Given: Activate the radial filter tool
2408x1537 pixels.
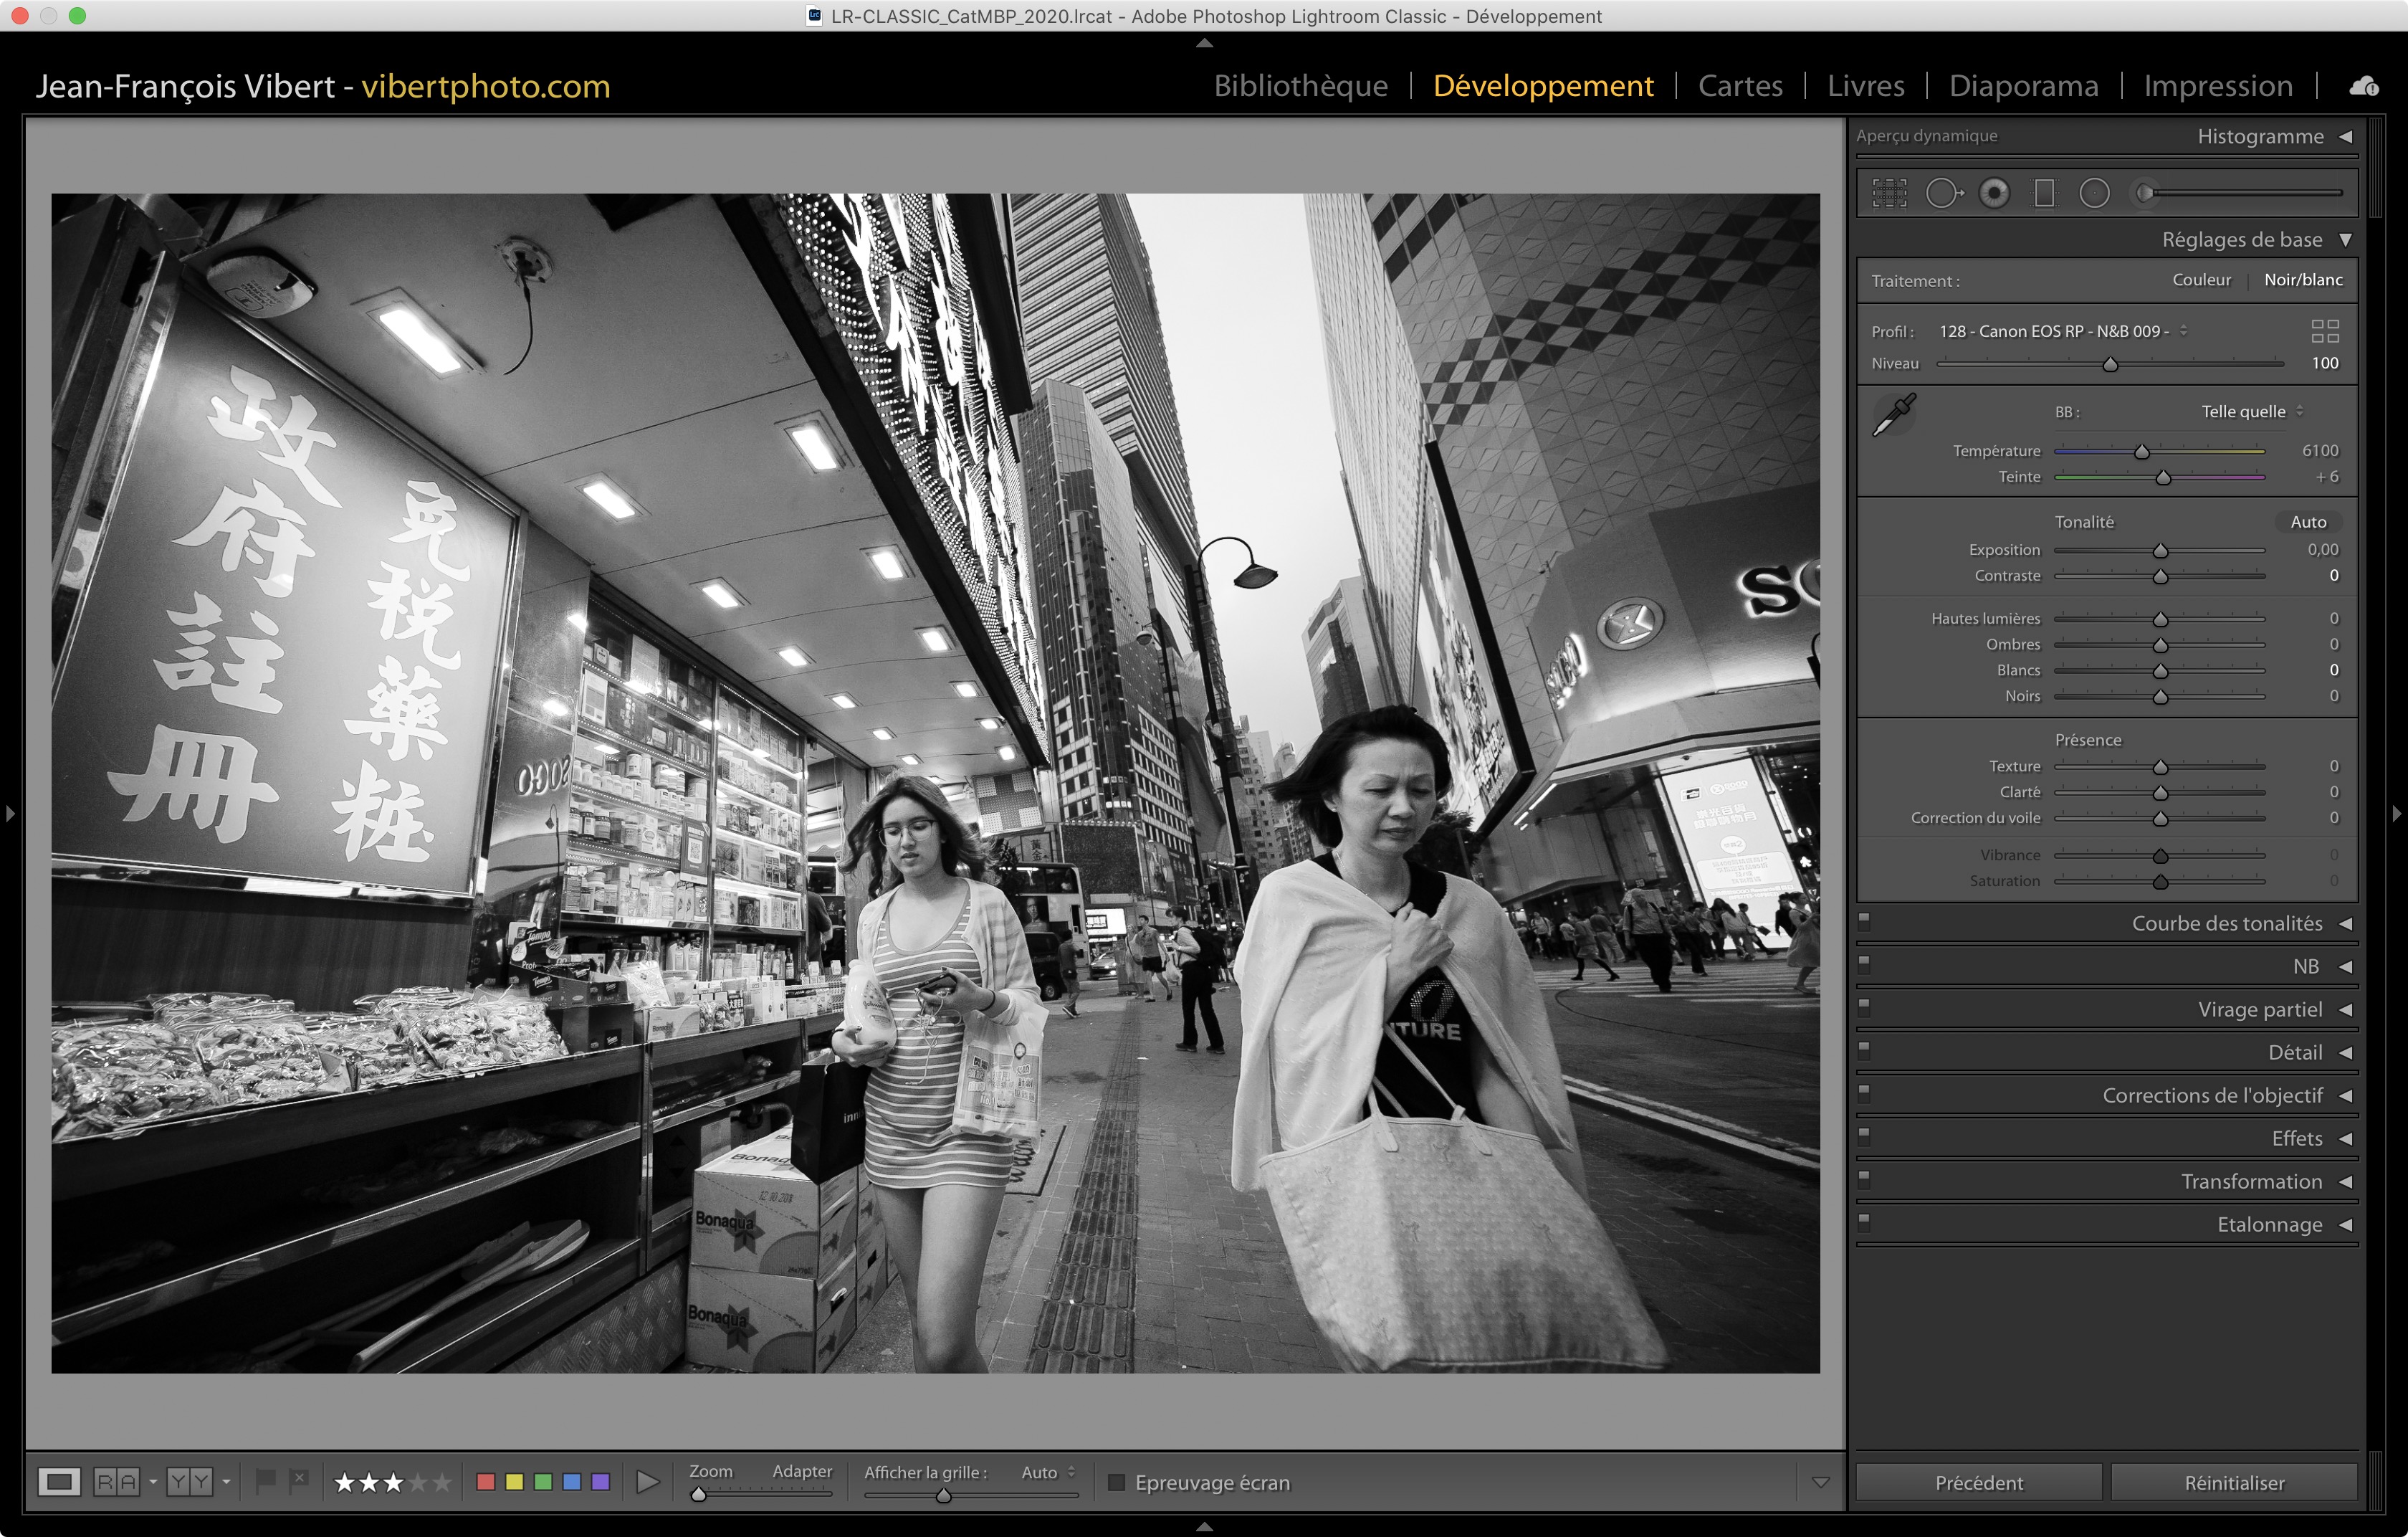Looking at the screenshot, I should [2094, 193].
